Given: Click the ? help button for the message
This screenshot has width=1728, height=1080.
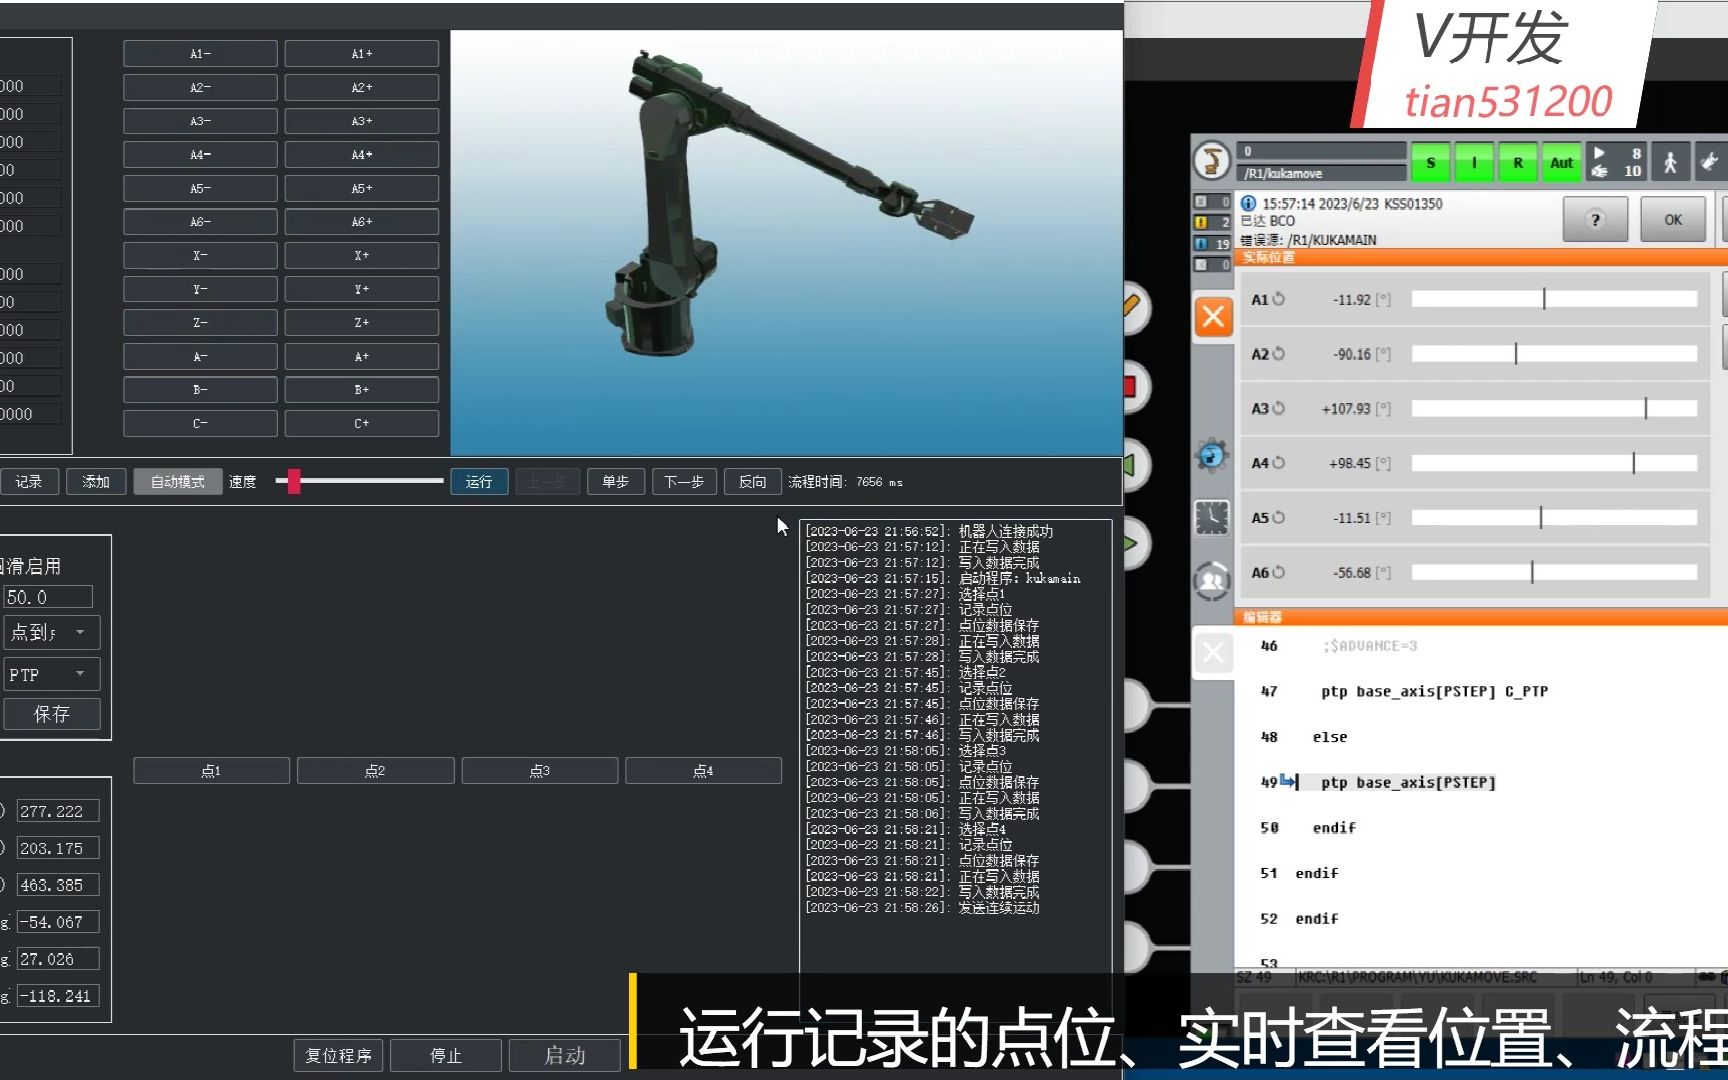Looking at the screenshot, I should click(x=1595, y=219).
